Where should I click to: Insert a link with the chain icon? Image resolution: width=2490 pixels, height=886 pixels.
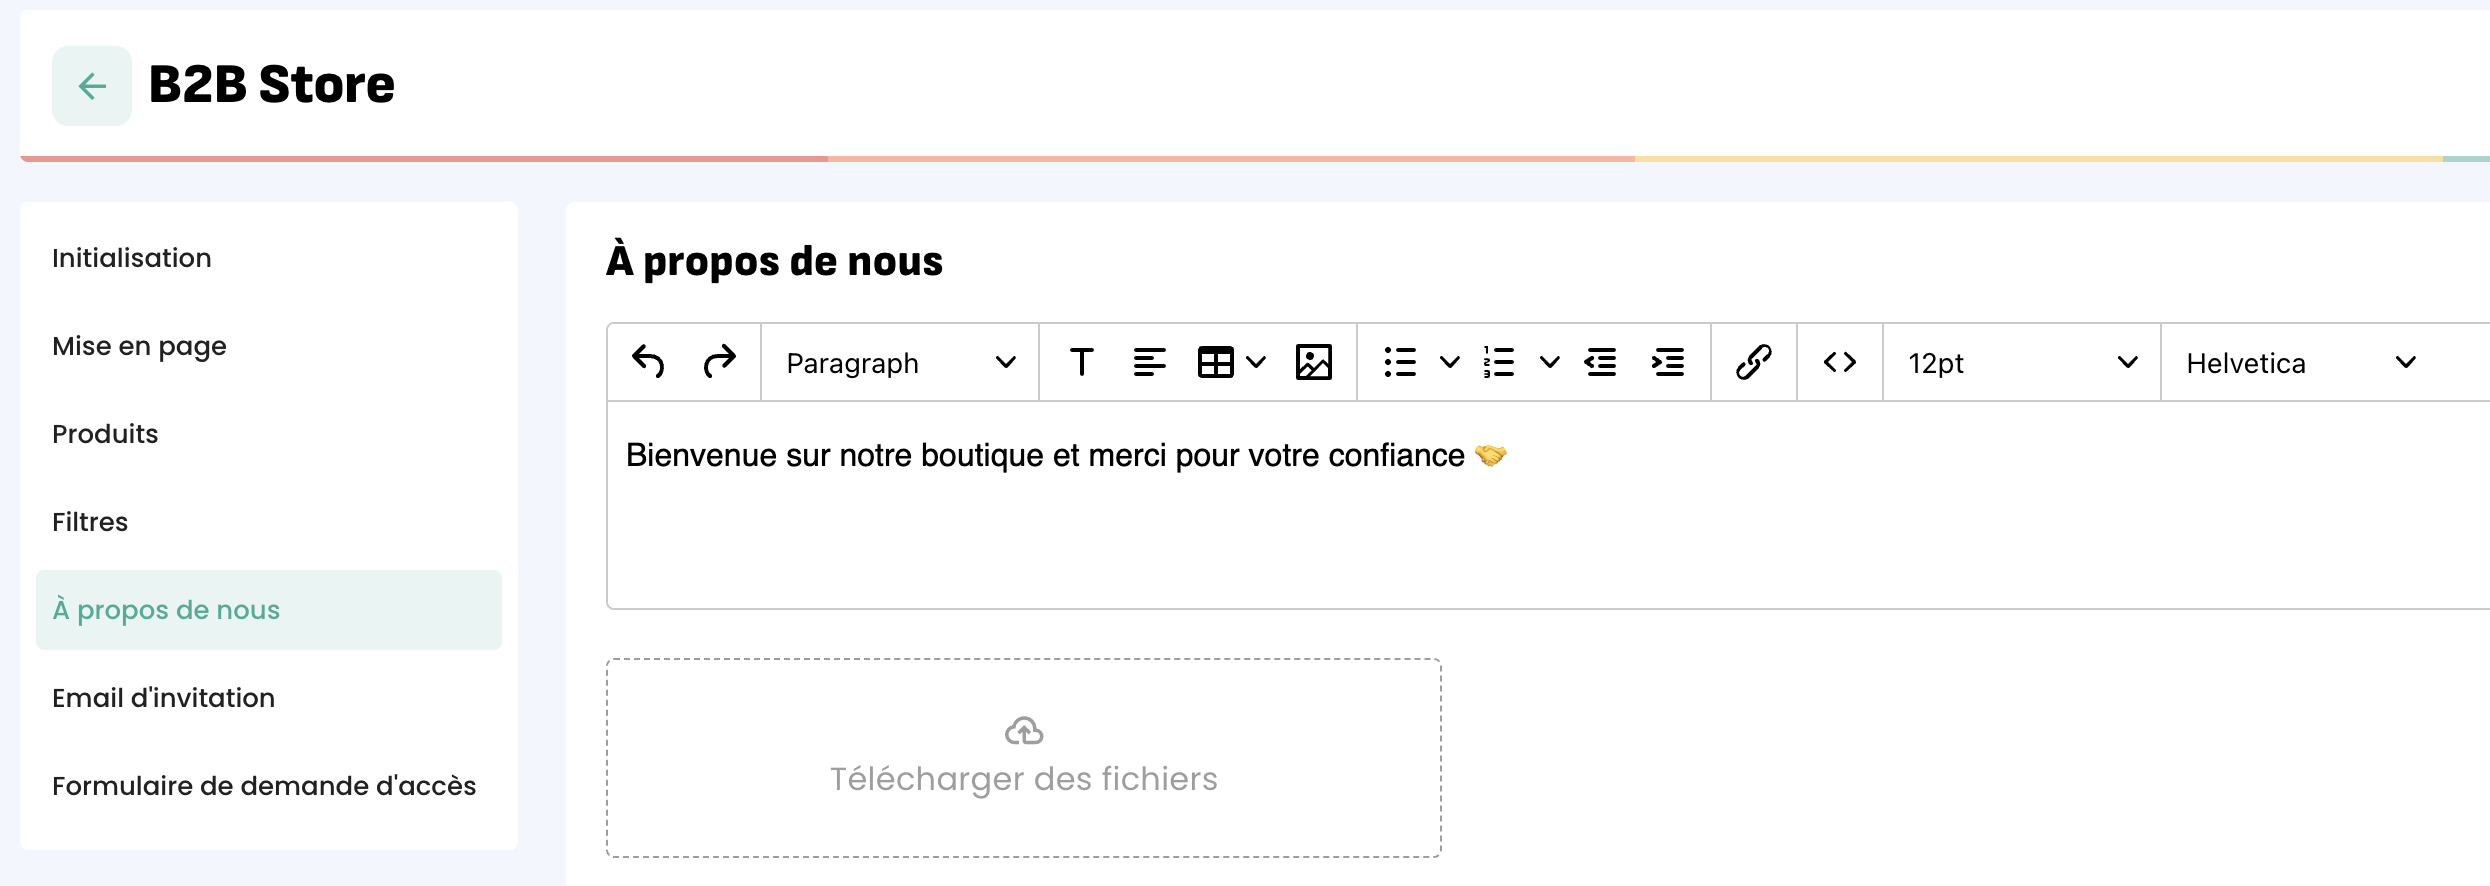coord(1753,362)
